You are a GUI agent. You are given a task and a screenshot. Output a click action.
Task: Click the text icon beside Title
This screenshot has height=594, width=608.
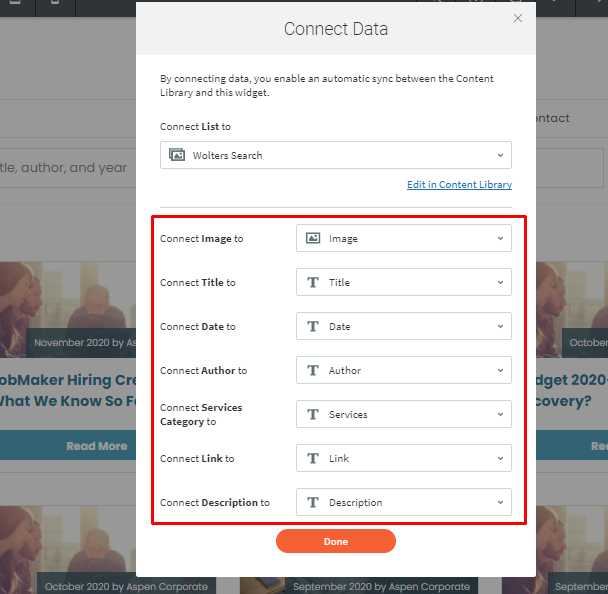313,282
